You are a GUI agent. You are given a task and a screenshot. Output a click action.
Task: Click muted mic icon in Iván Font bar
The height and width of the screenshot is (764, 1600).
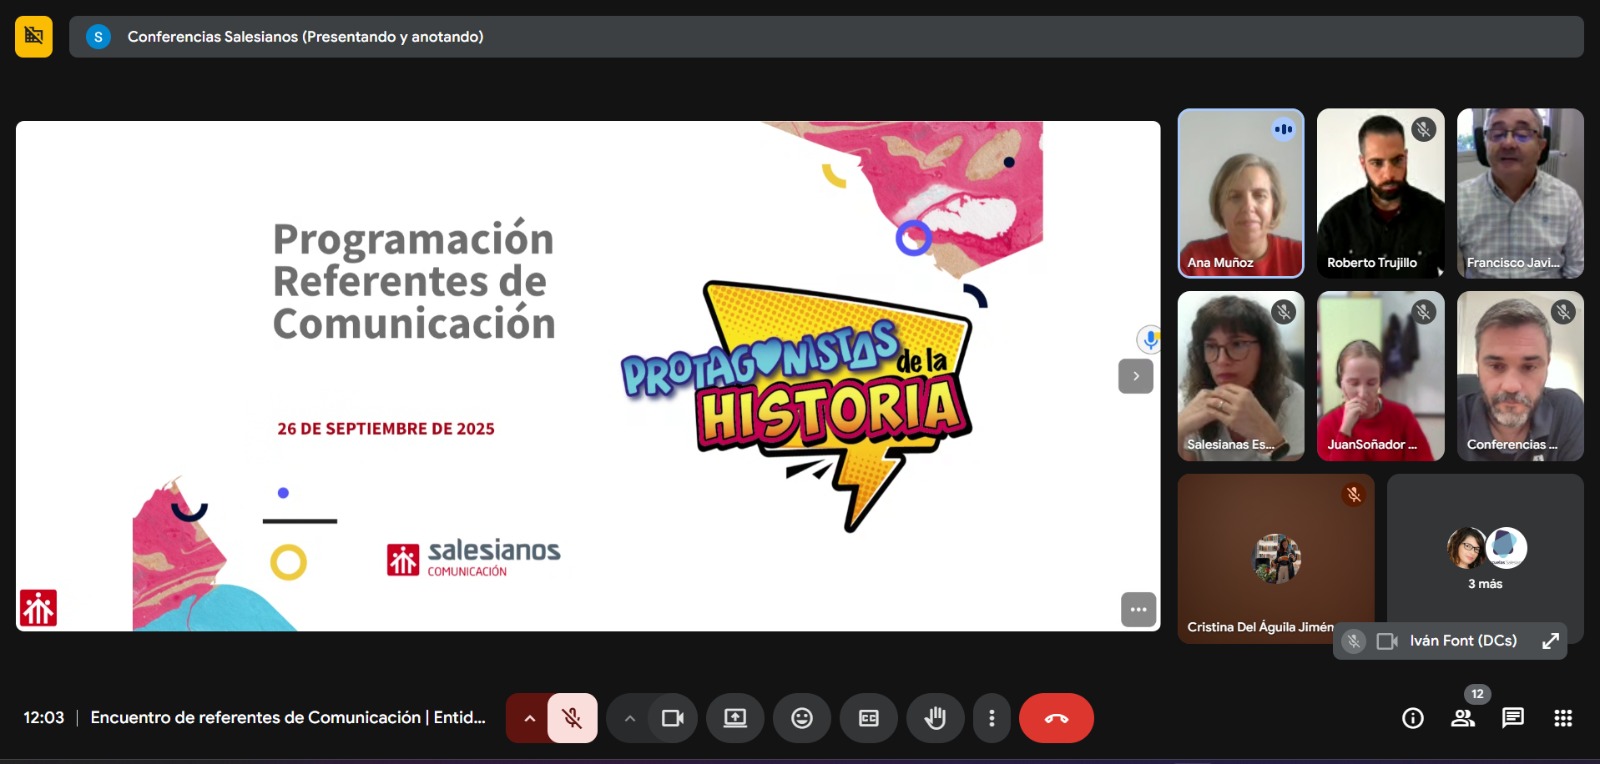(1353, 641)
